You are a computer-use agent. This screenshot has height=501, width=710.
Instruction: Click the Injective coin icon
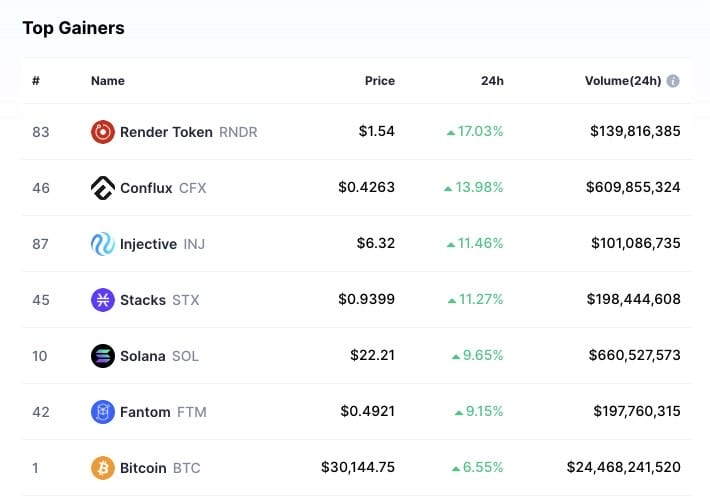102,243
